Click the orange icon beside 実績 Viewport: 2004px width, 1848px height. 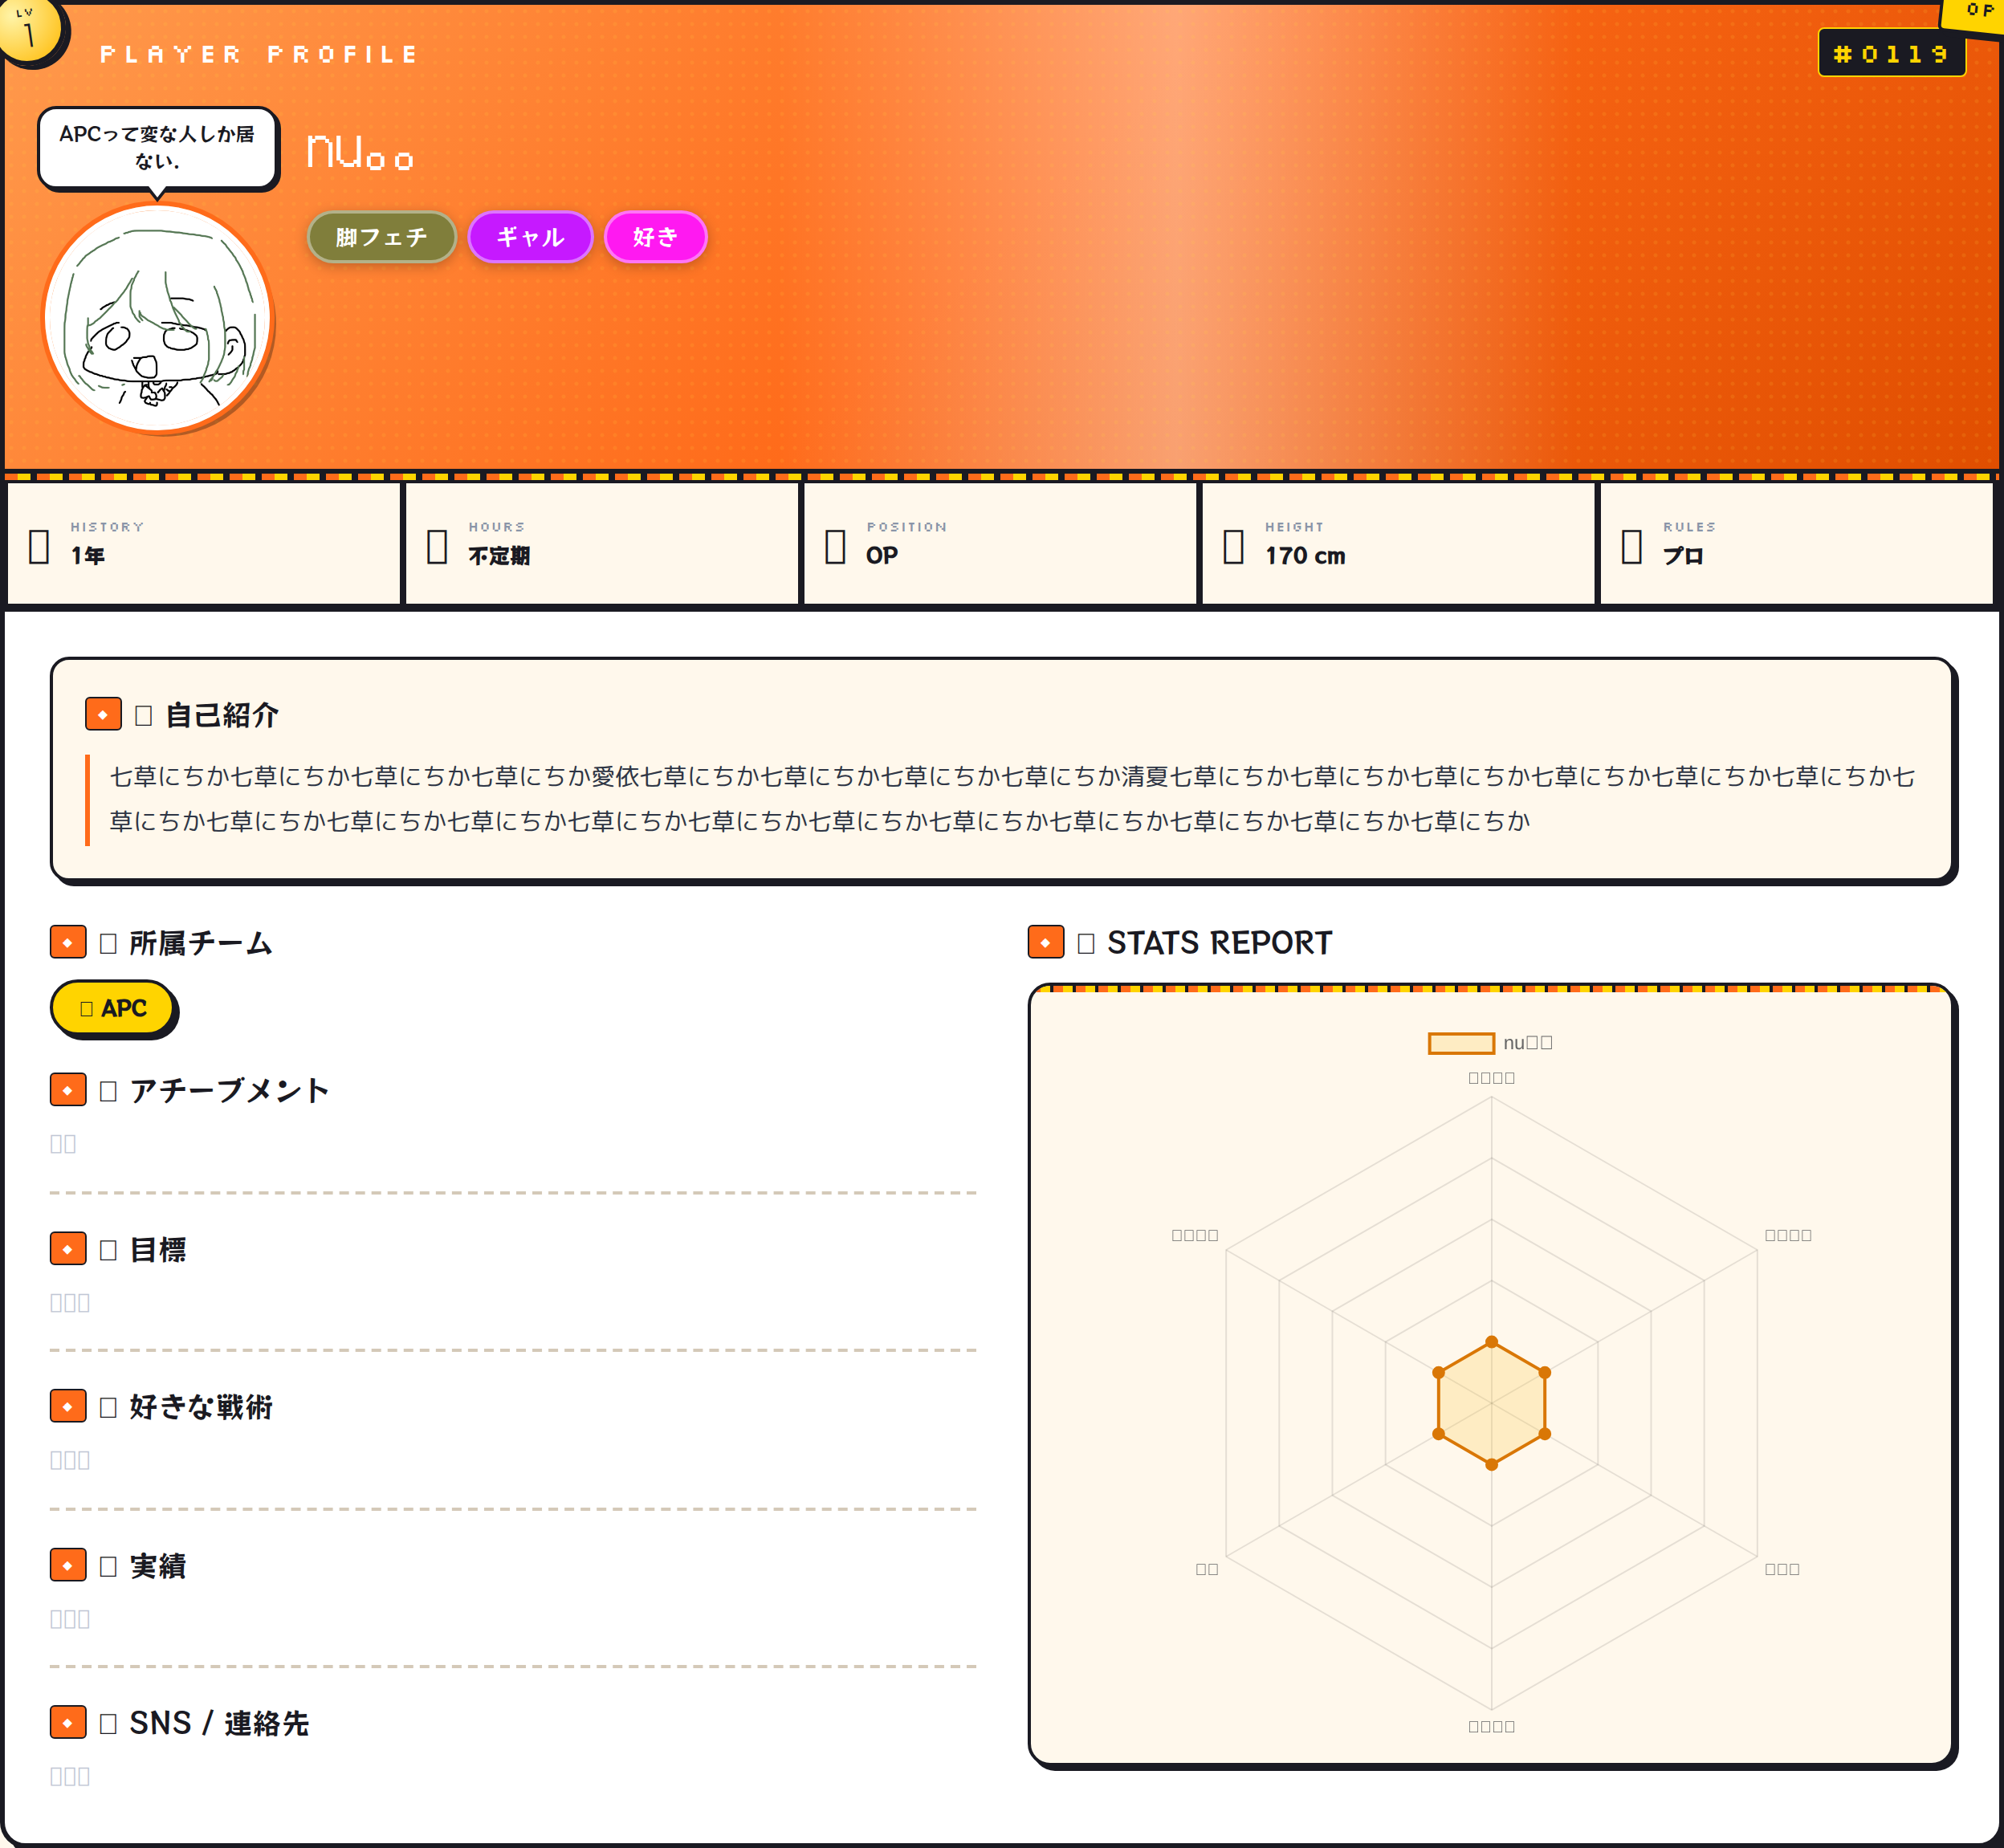tap(68, 1564)
